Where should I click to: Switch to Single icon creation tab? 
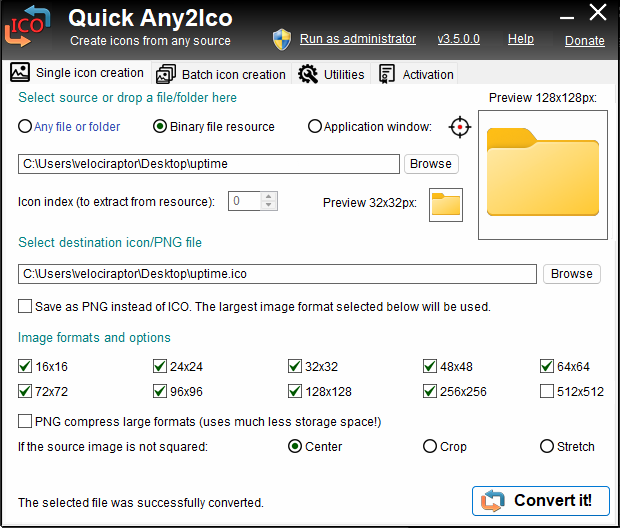point(77,73)
